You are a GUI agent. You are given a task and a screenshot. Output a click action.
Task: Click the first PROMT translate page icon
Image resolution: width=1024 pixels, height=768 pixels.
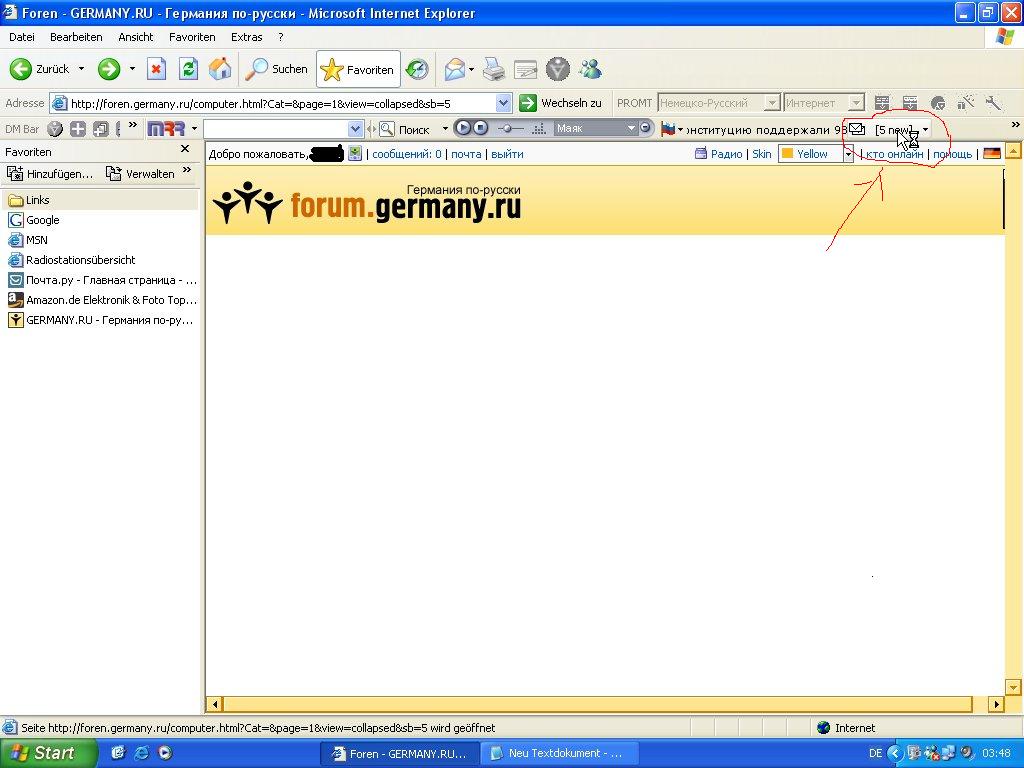coord(882,103)
